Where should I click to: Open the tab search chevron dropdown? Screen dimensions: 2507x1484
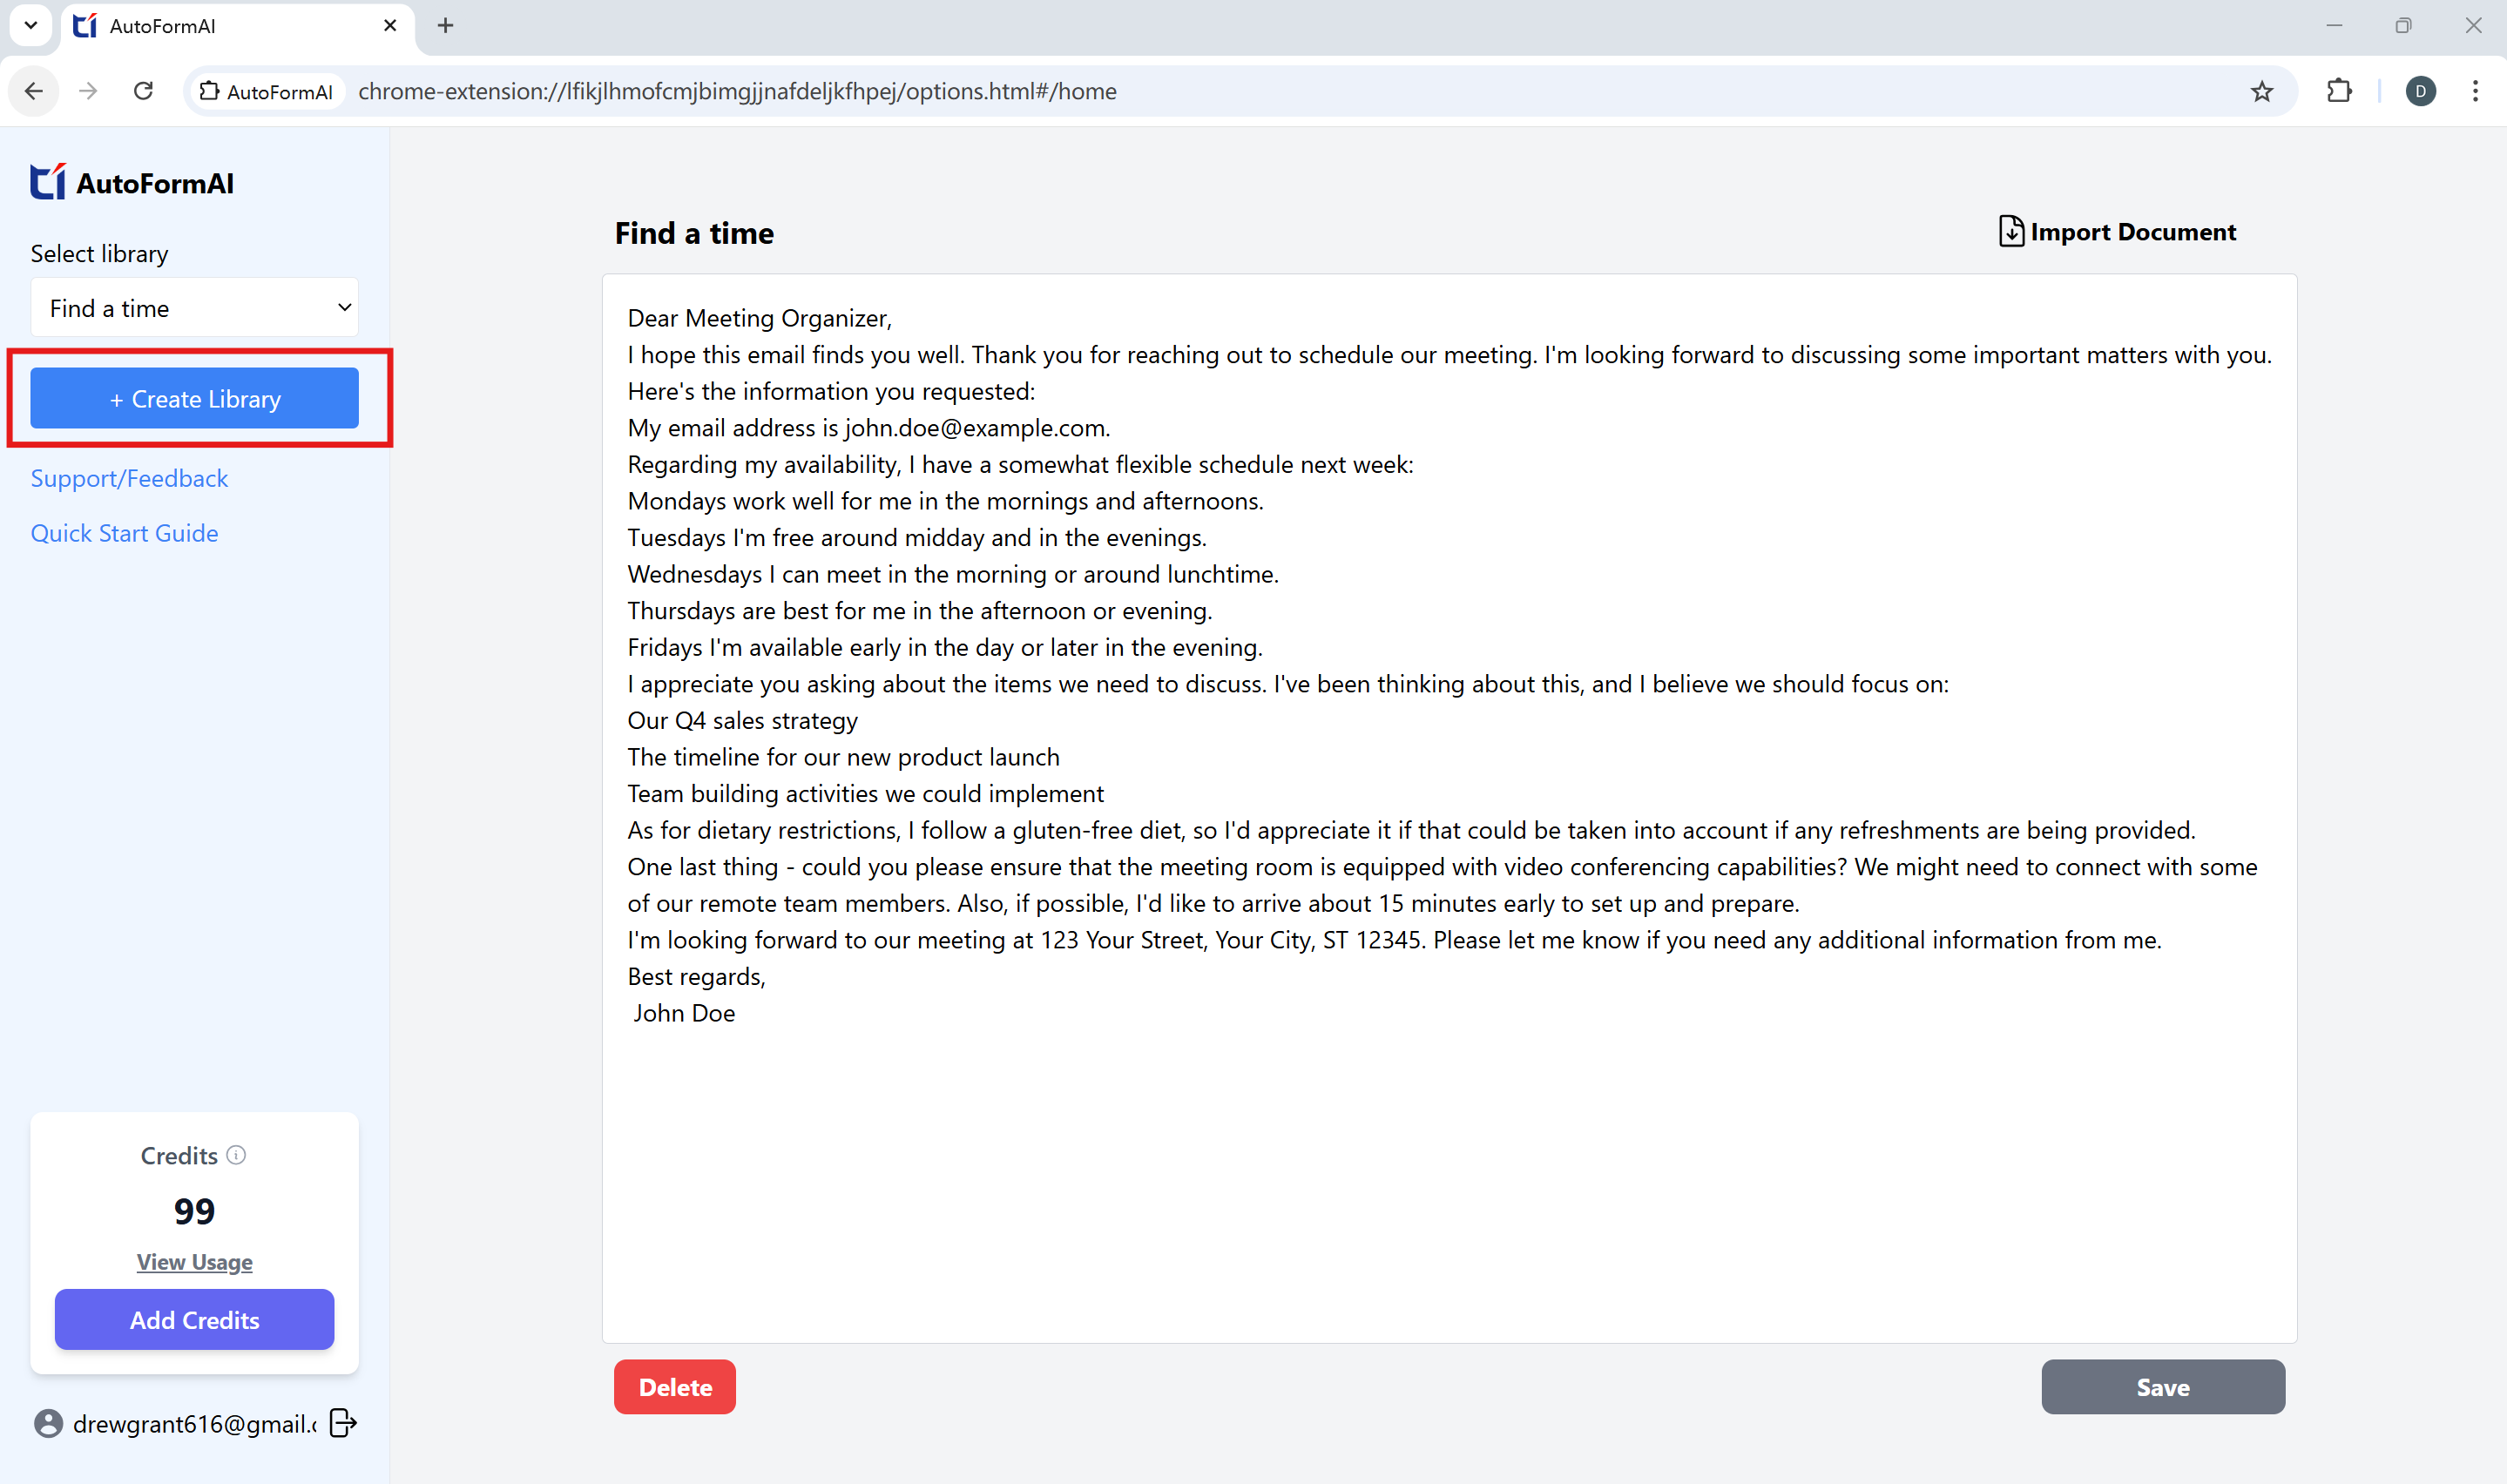31,26
